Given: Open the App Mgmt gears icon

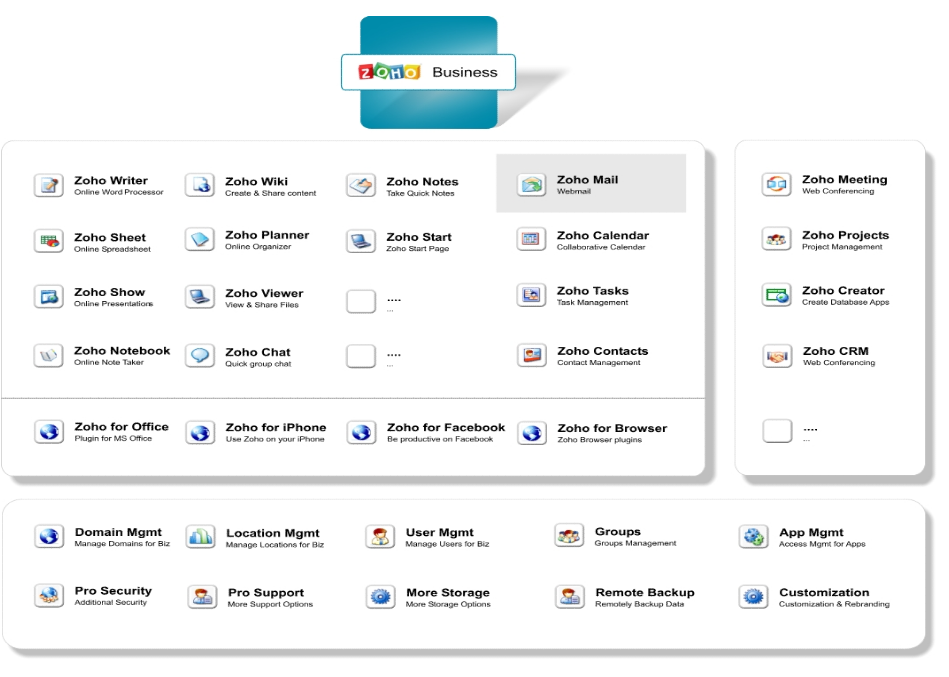Looking at the screenshot, I should pos(754,537).
